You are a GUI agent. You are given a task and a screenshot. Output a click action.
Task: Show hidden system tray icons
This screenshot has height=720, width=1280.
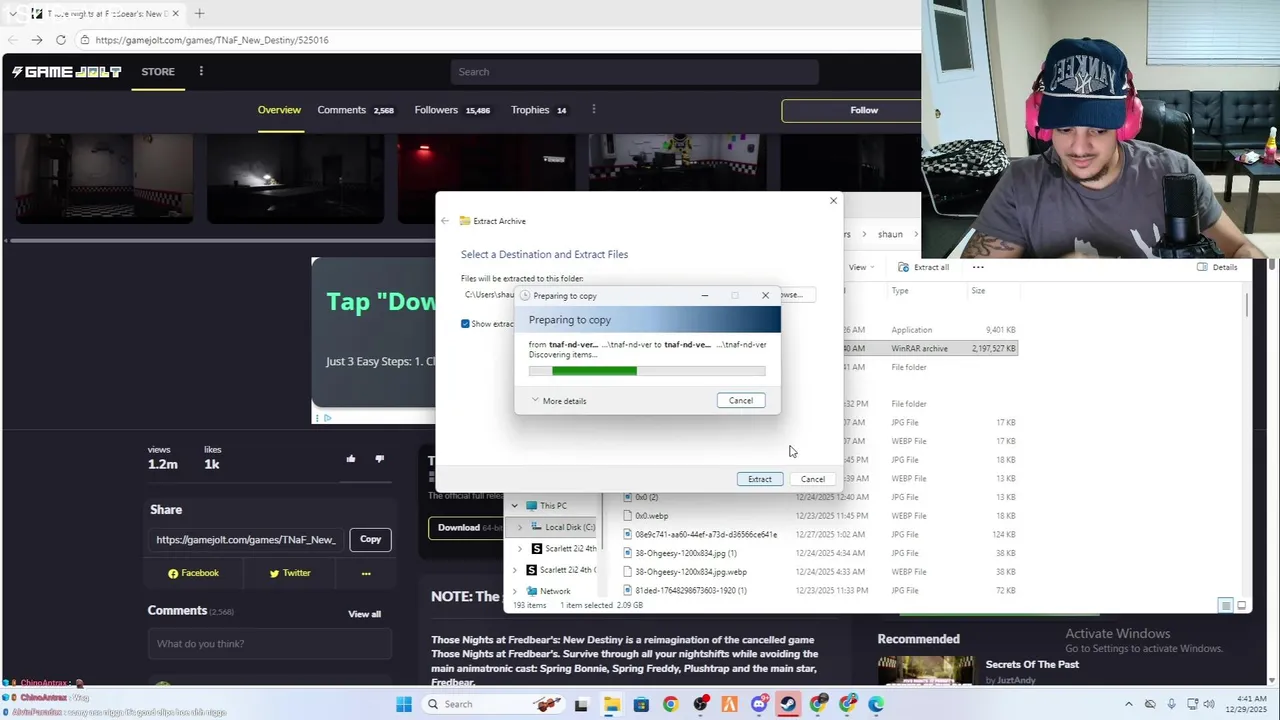coord(1129,704)
